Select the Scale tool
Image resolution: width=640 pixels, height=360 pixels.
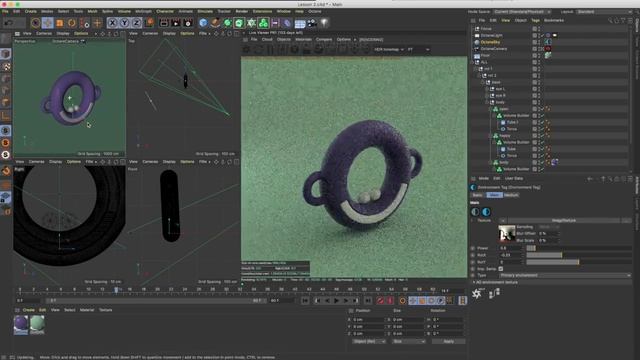pyautogui.click(x=60, y=23)
